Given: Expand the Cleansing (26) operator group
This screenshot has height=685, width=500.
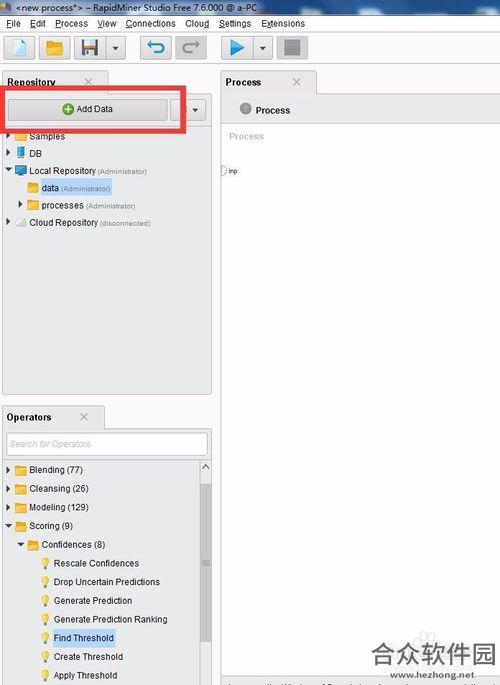Looking at the screenshot, I should tap(8, 488).
